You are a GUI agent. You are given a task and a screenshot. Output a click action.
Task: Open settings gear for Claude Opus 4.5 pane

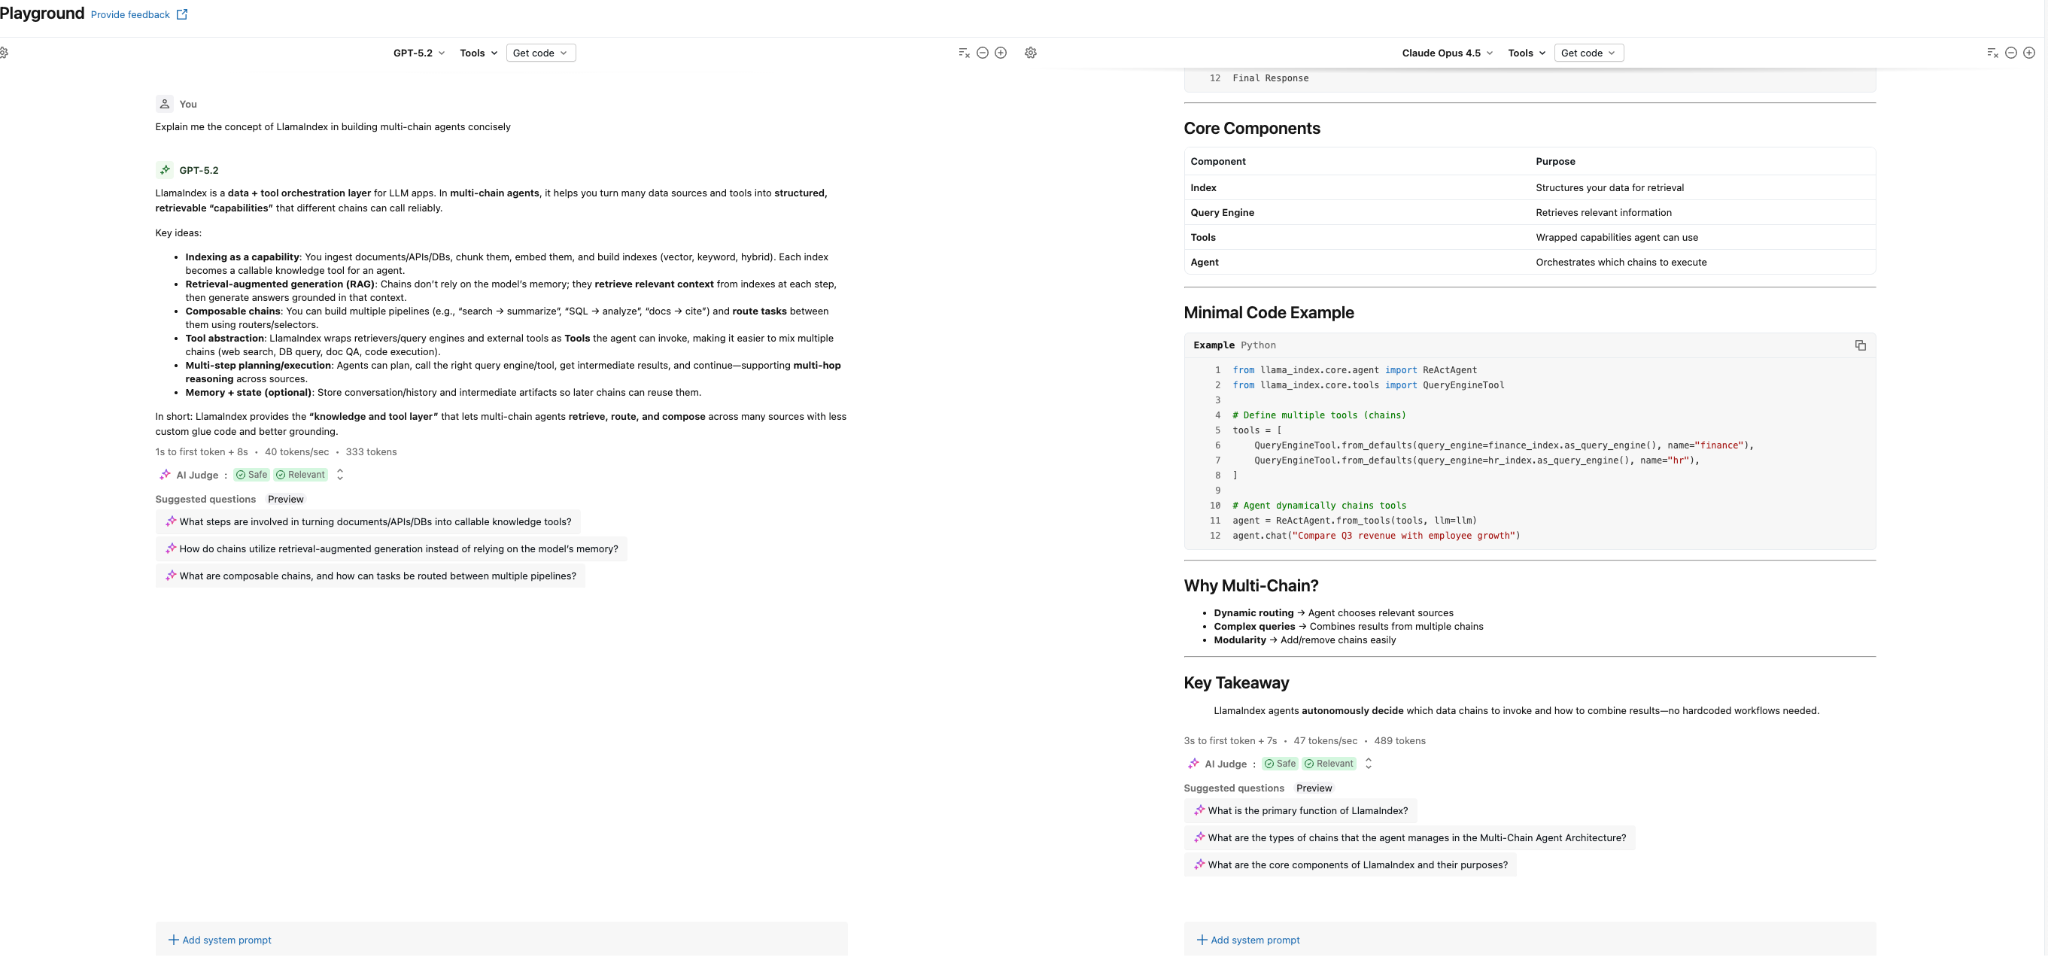pyautogui.click(x=1031, y=53)
